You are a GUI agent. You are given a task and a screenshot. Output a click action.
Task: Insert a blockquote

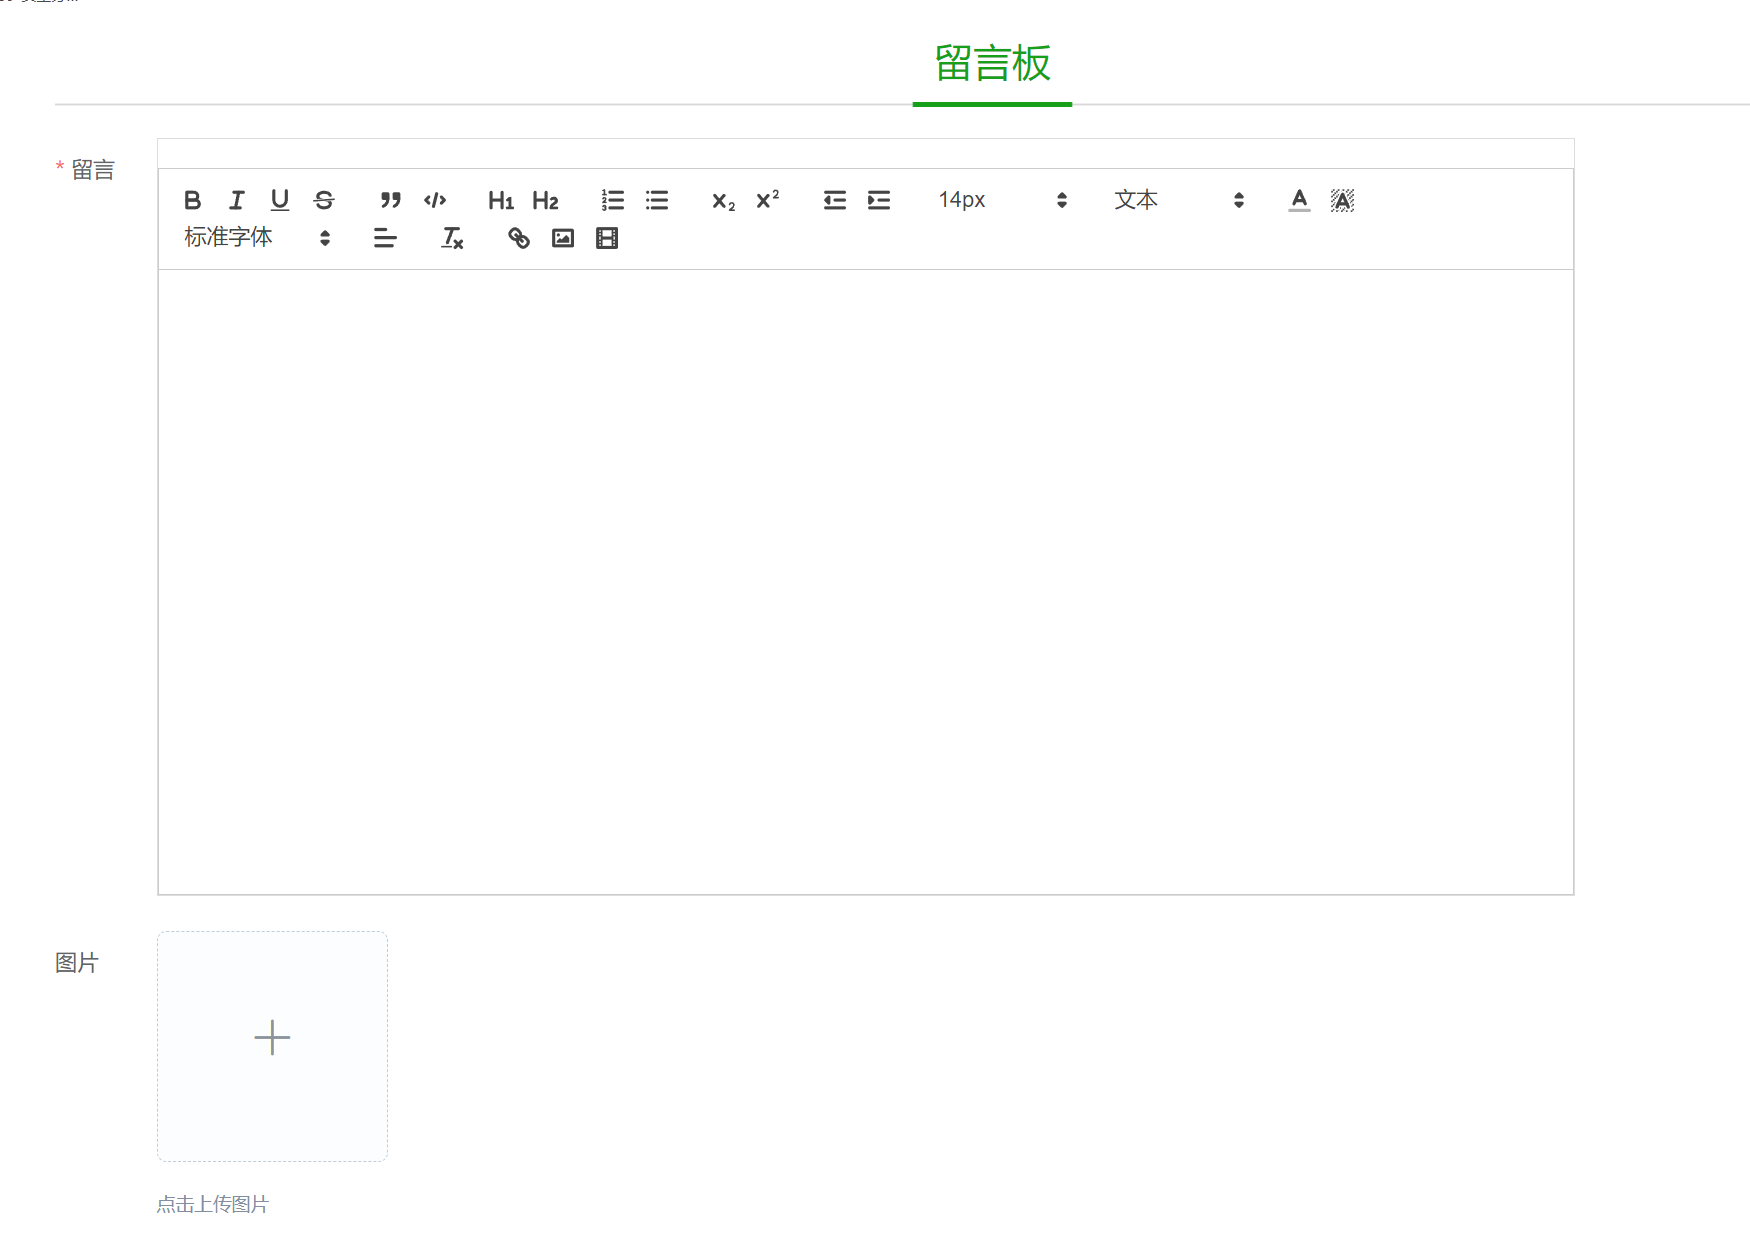click(390, 200)
